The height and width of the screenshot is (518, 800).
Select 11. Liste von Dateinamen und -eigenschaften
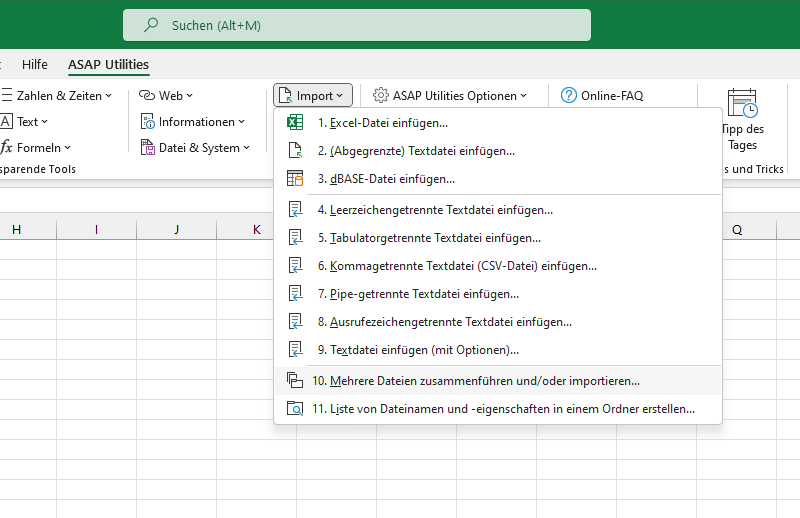(498, 408)
